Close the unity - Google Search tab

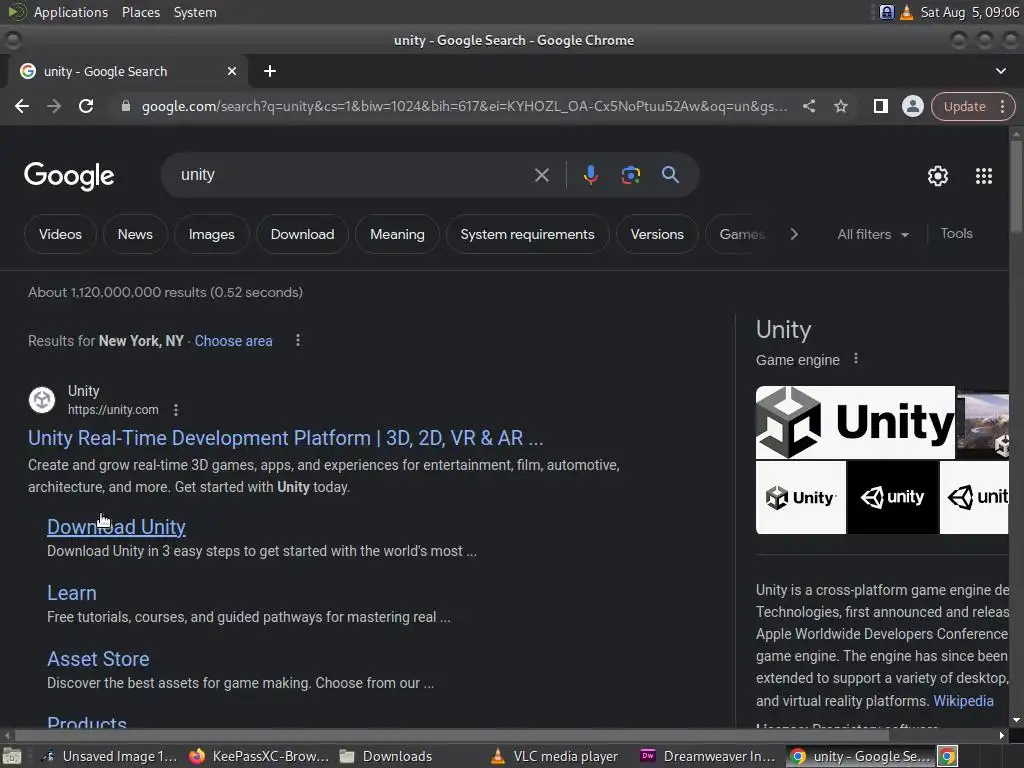pos(231,71)
